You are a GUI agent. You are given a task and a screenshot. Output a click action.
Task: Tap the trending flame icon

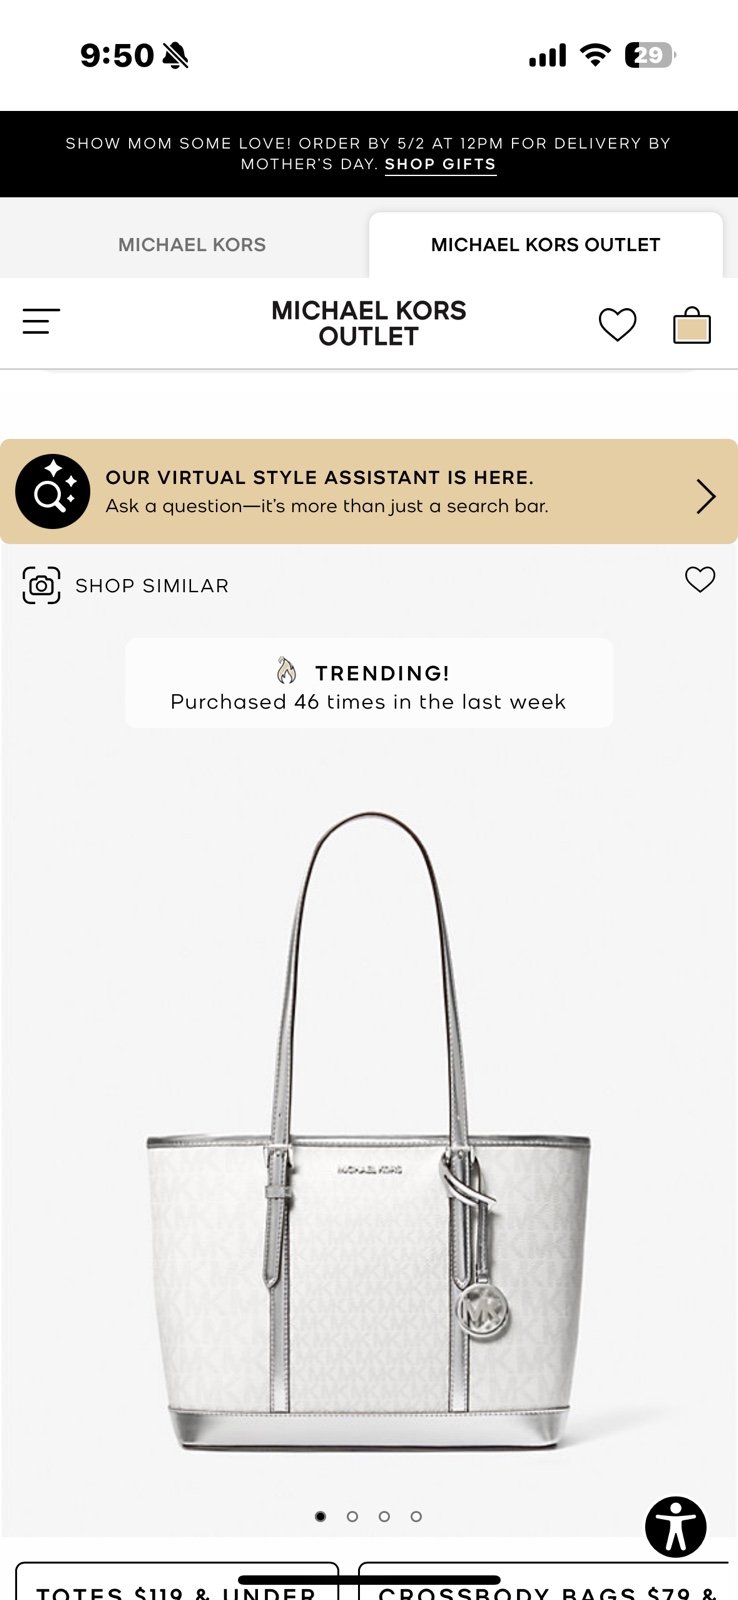(287, 671)
